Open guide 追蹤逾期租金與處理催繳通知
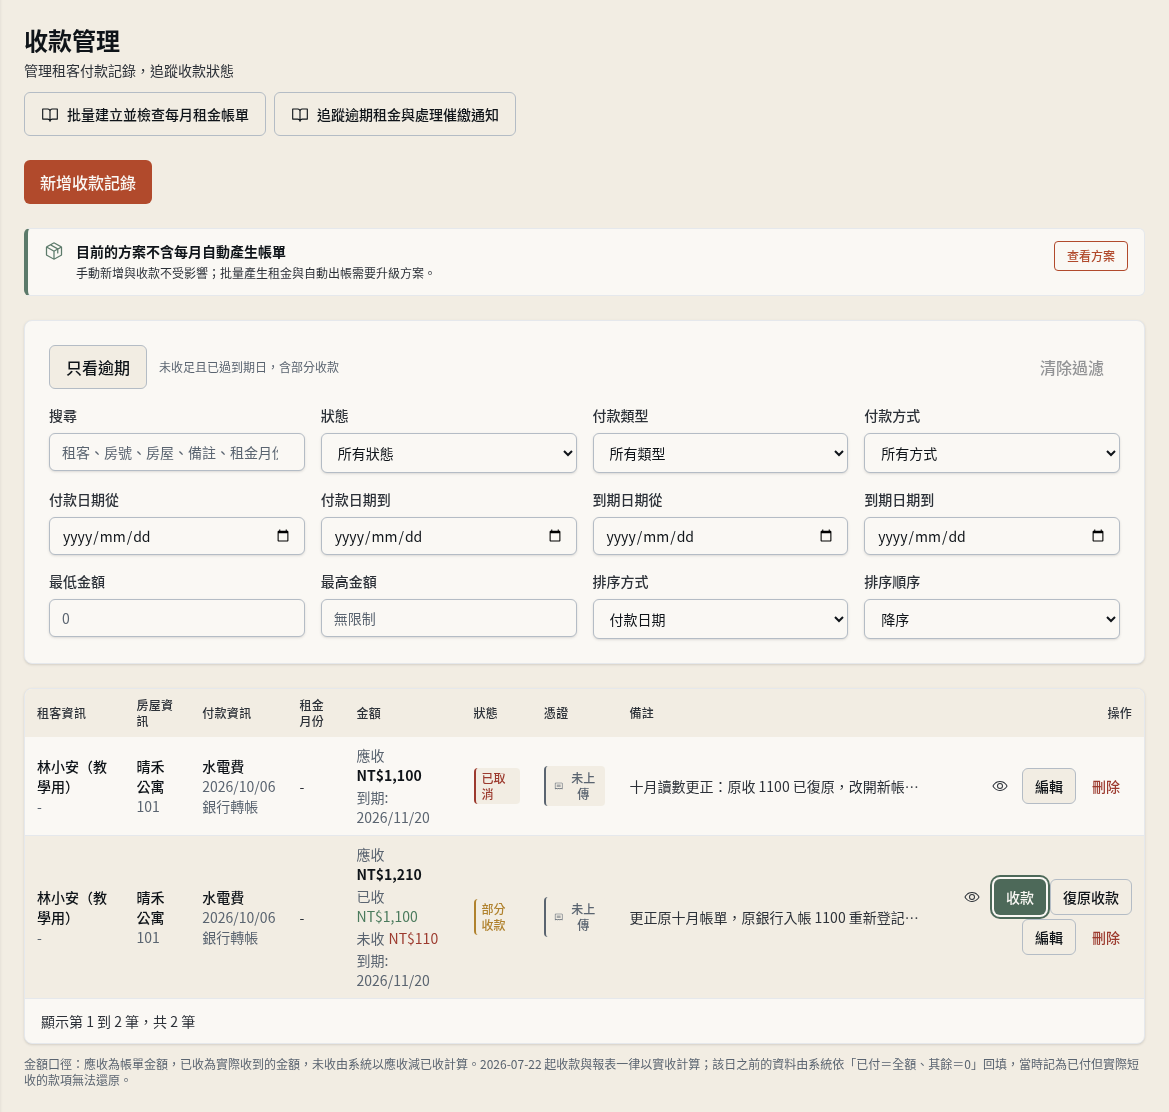The width and height of the screenshot is (1169, 1112). [394, 115]
